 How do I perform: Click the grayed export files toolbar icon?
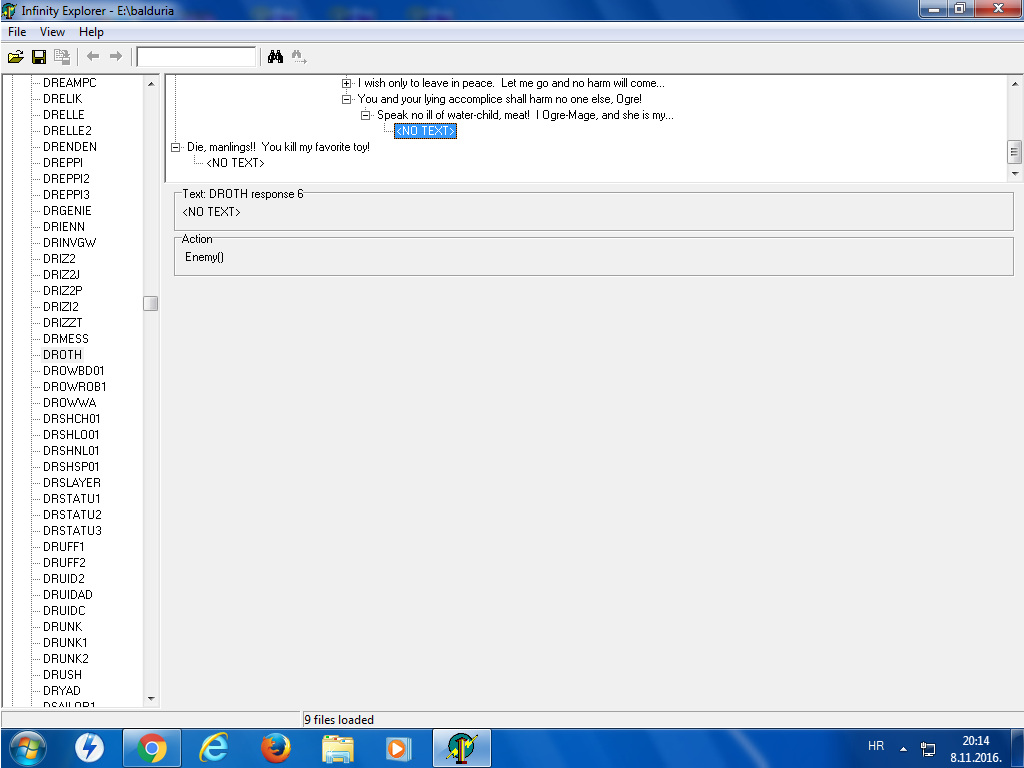click(62, 57)
